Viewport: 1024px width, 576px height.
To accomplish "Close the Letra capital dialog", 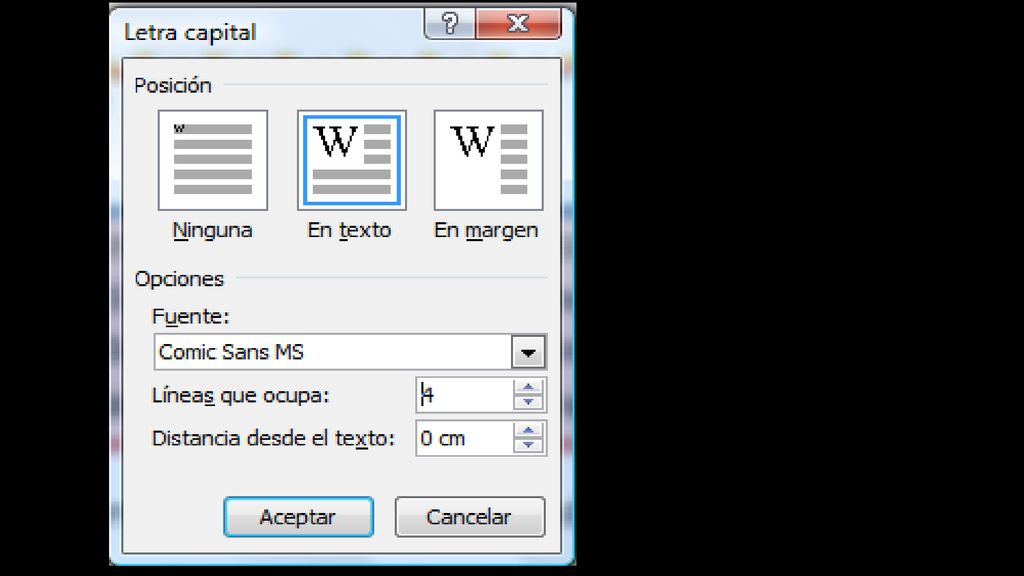I will (x=519, y=24).
